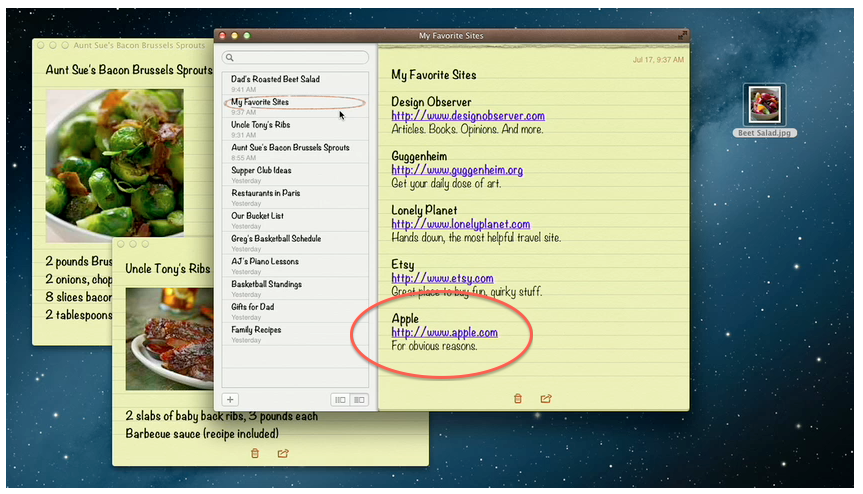Image resolution: width=863 pixels, height=494 pixels.
Task: Open the Supper Club Ideas note
Action: coord(261,170)
